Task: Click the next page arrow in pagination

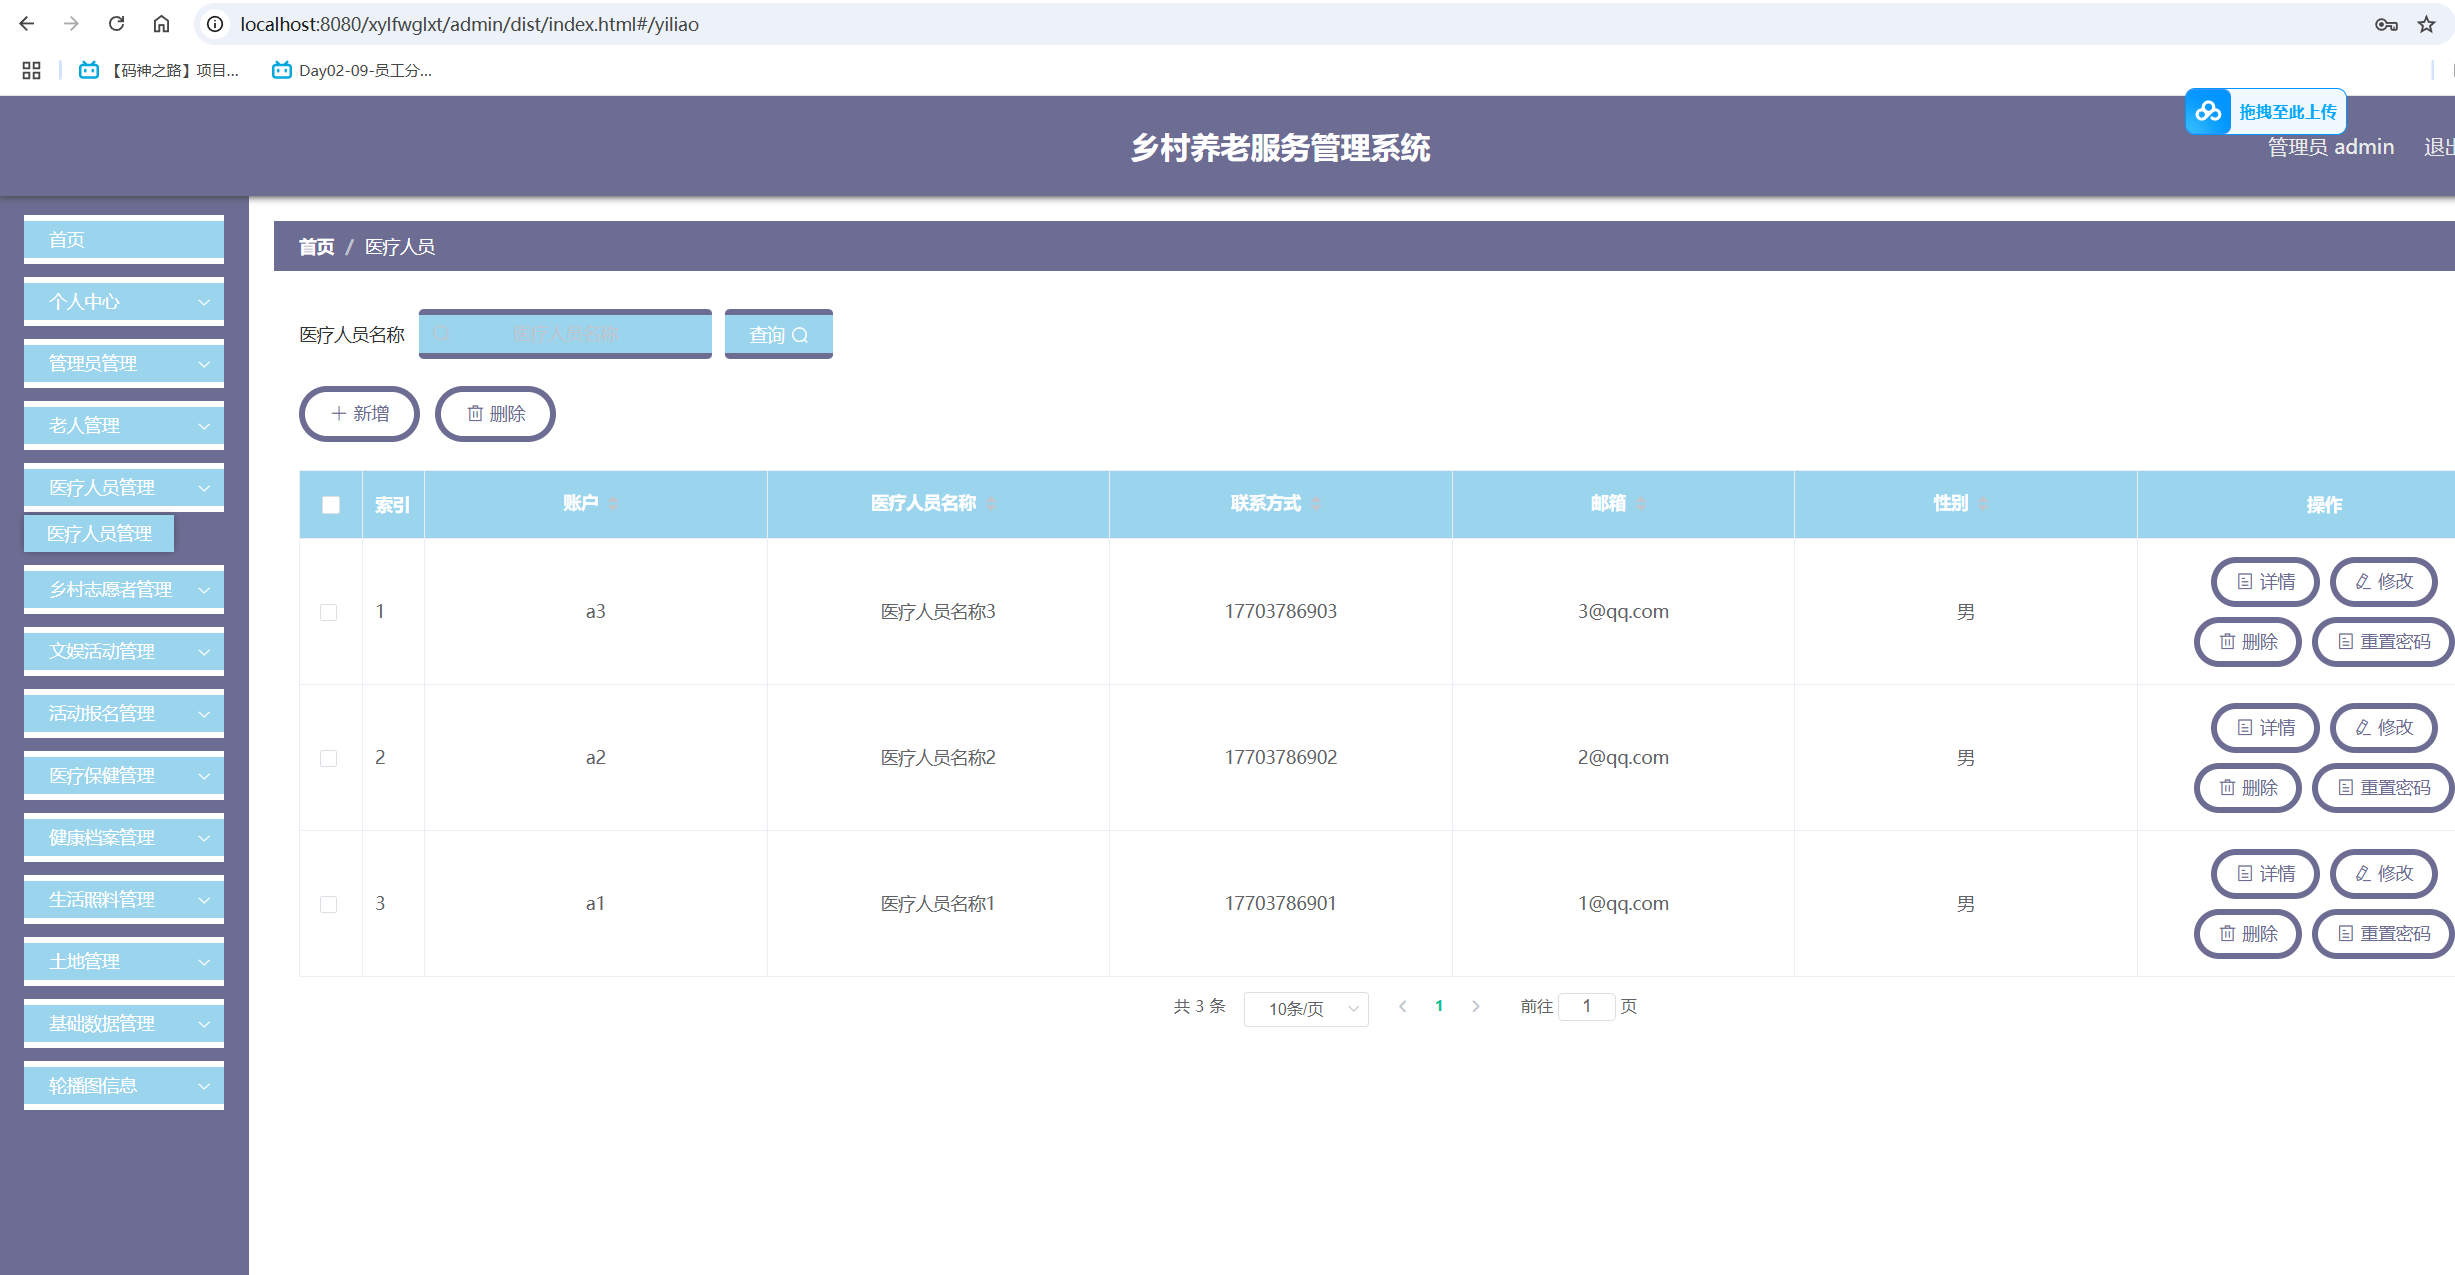Action: tap(1475, 1007)
